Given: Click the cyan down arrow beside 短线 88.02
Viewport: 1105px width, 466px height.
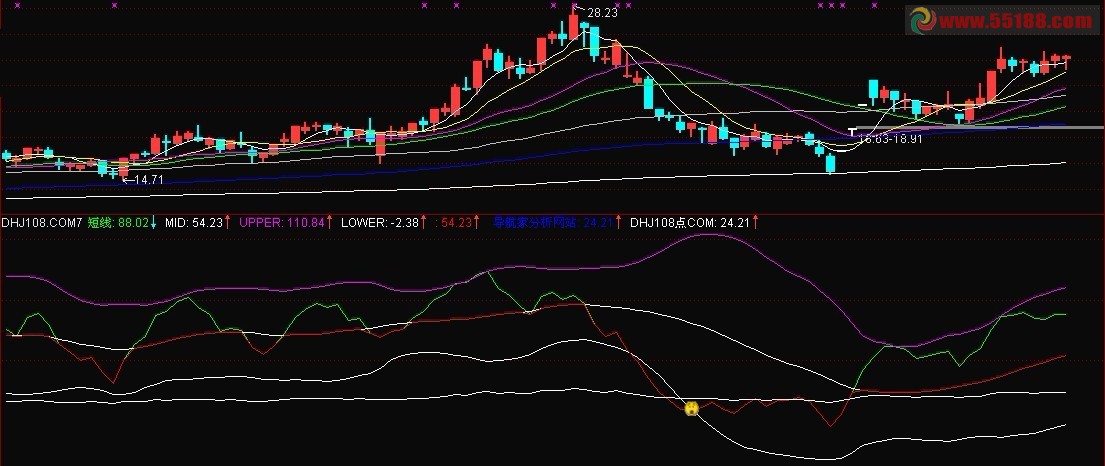Looking at the screenshot, I should pyautogui.click(x=153, y=223).
